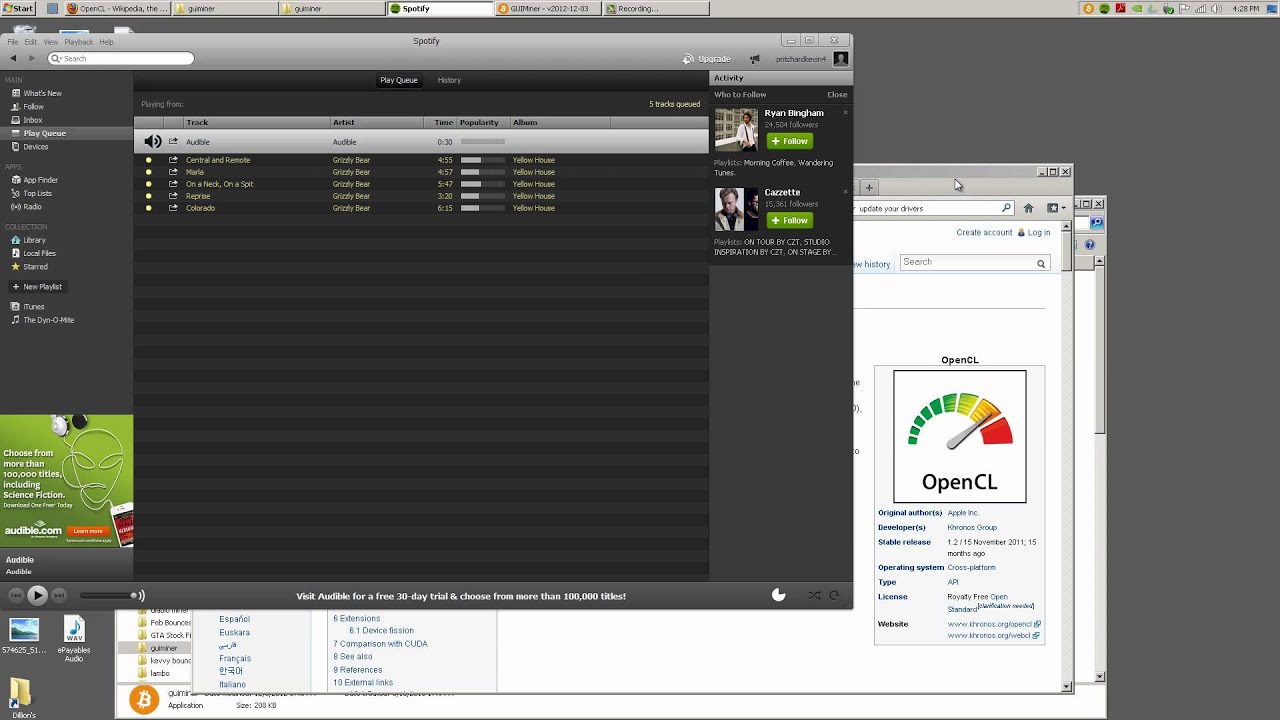Follow Cazzette
This screenshot has height=720, width=1280.
point(789,220)
